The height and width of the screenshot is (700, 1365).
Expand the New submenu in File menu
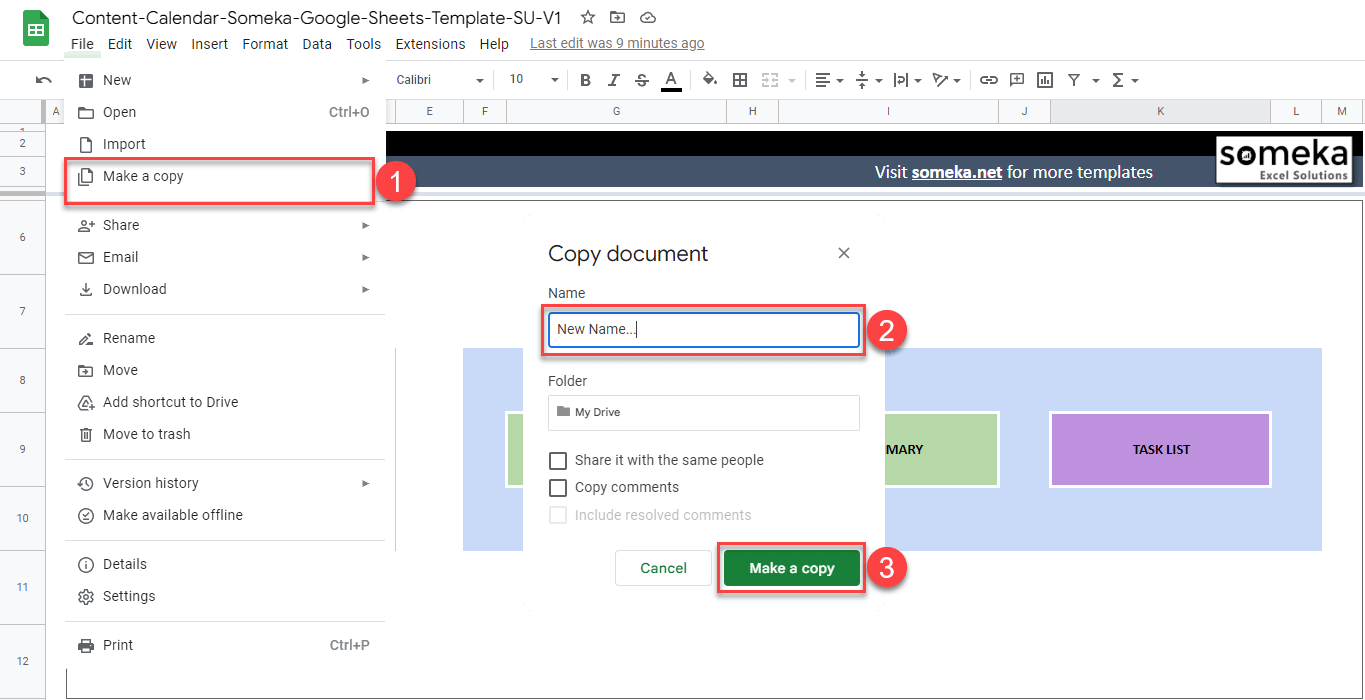(x=225, y=80)
